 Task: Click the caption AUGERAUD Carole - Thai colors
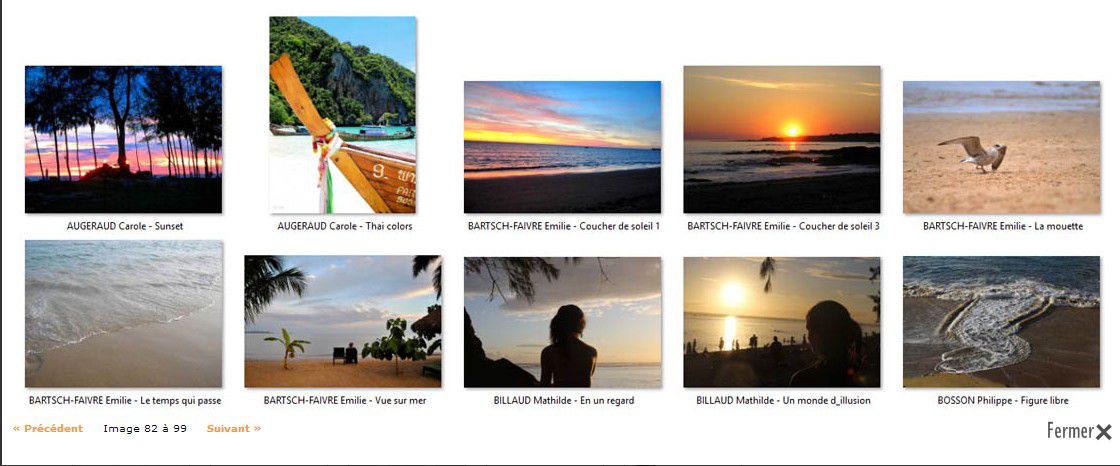[x=344, y=226]
